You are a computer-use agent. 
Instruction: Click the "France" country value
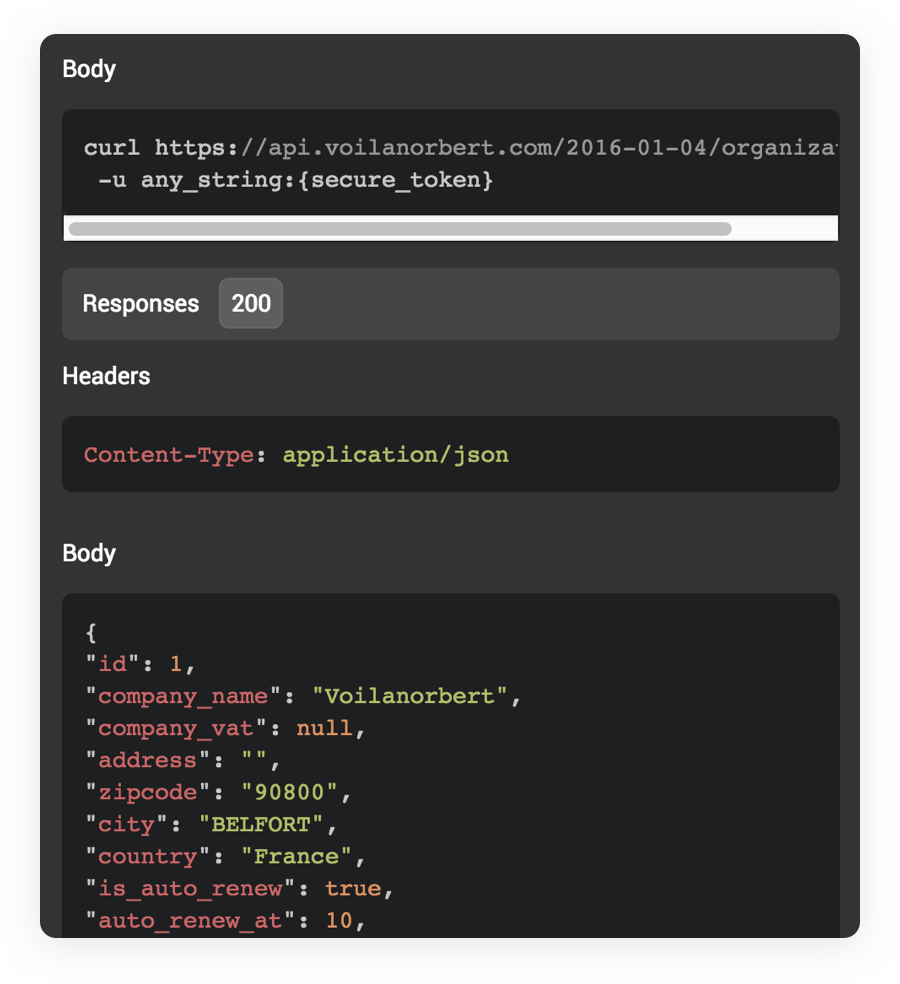point(296,856)
